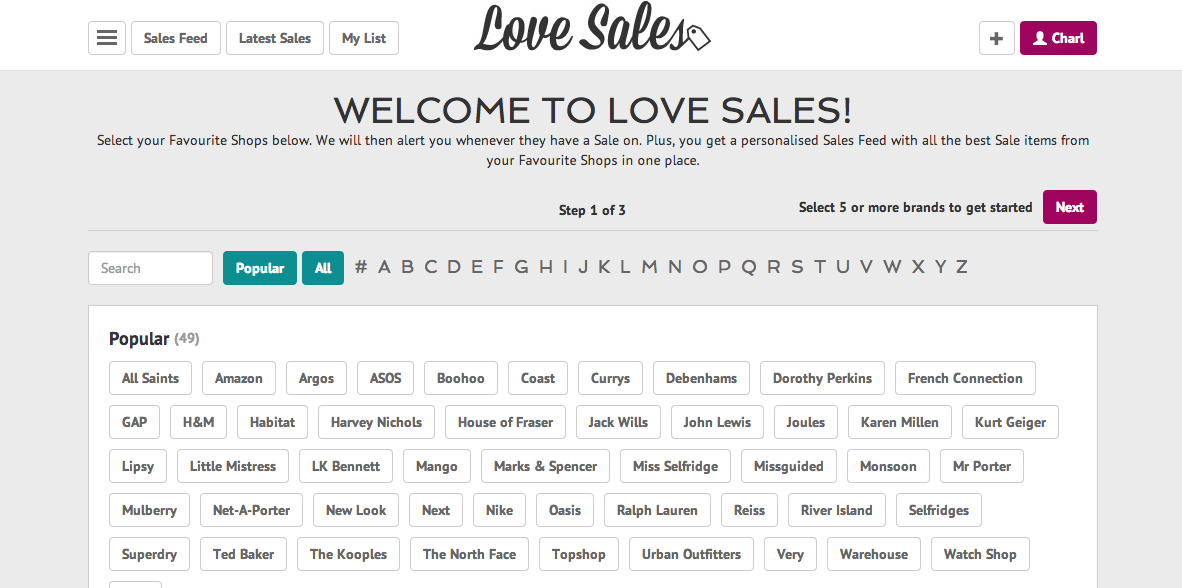Click the Next step button
This screenshot has width=1182, height=588.
click(x=1070, y=207)
